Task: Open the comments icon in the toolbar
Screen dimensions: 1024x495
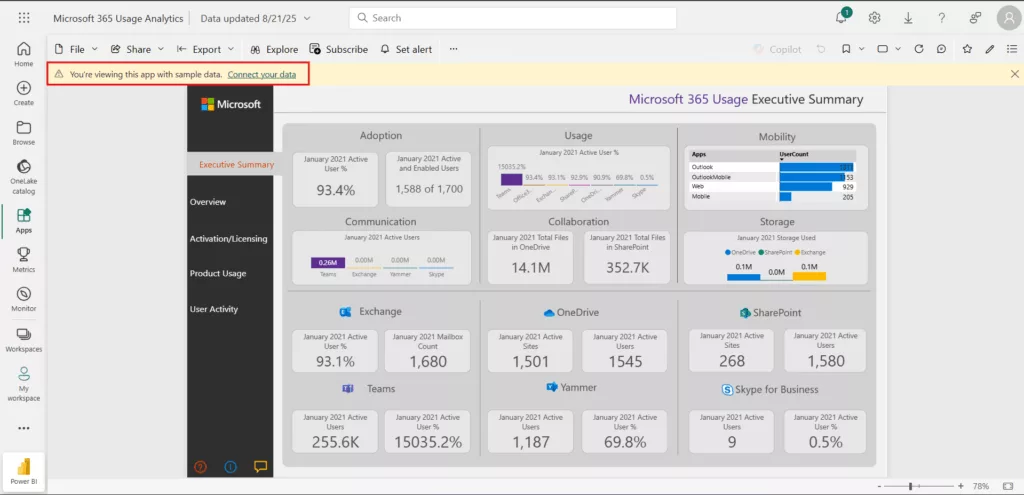Action: coord(941,49)
